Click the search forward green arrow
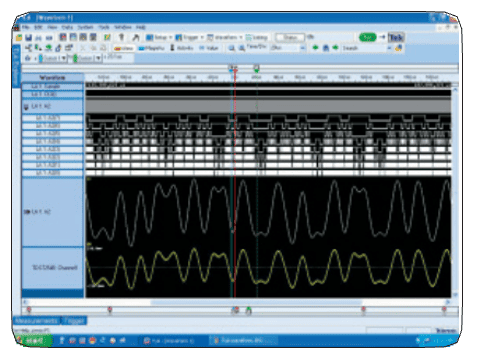The image size is (478, 362). 335,48
